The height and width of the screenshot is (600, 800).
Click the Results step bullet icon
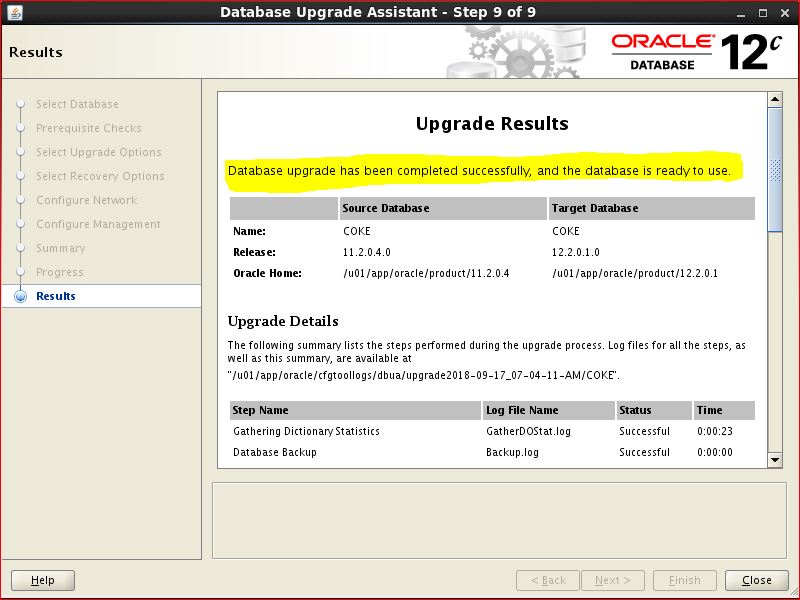click(x=20, y=296)
